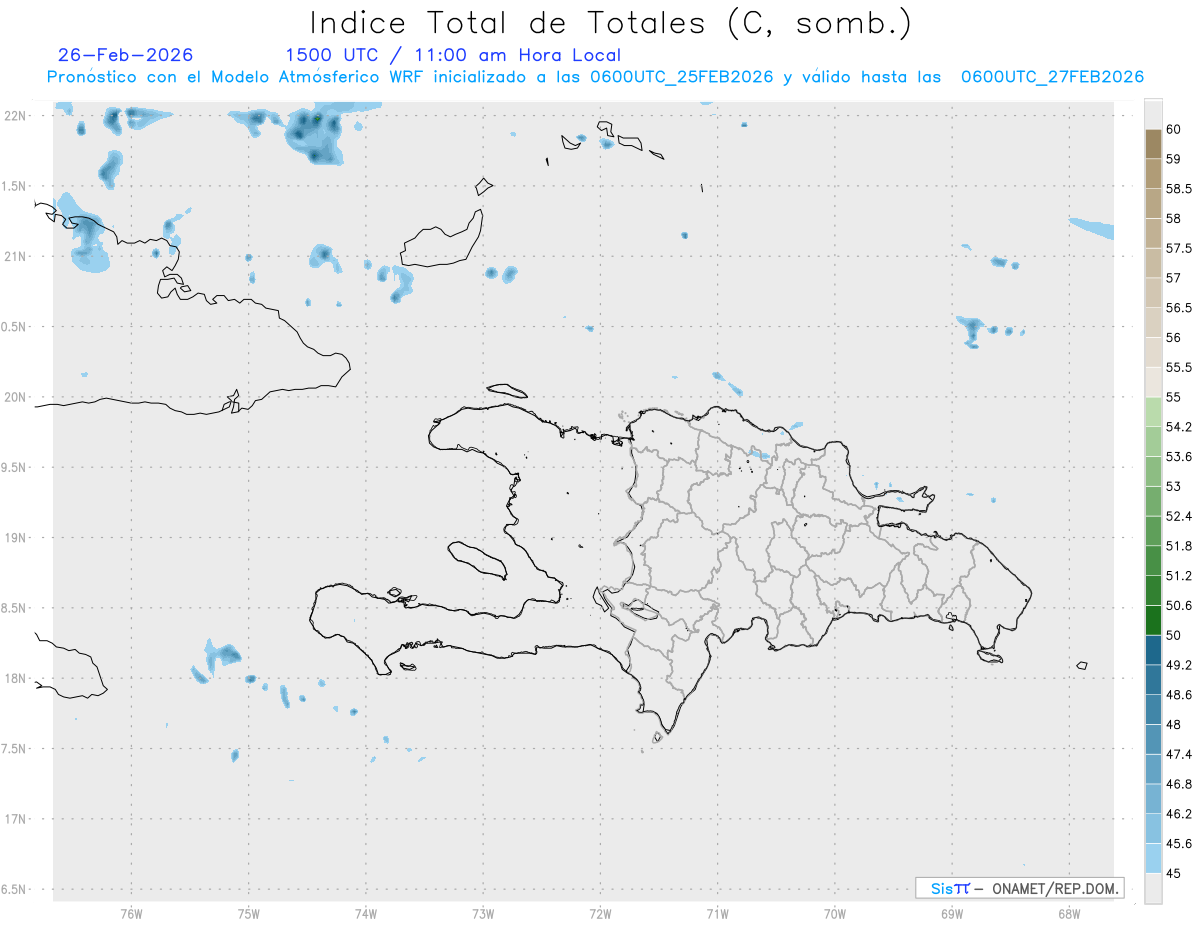Click the 69W longitude axis label
The width and height of the screenshot is (1200, 927).
[x=951, y=913]
